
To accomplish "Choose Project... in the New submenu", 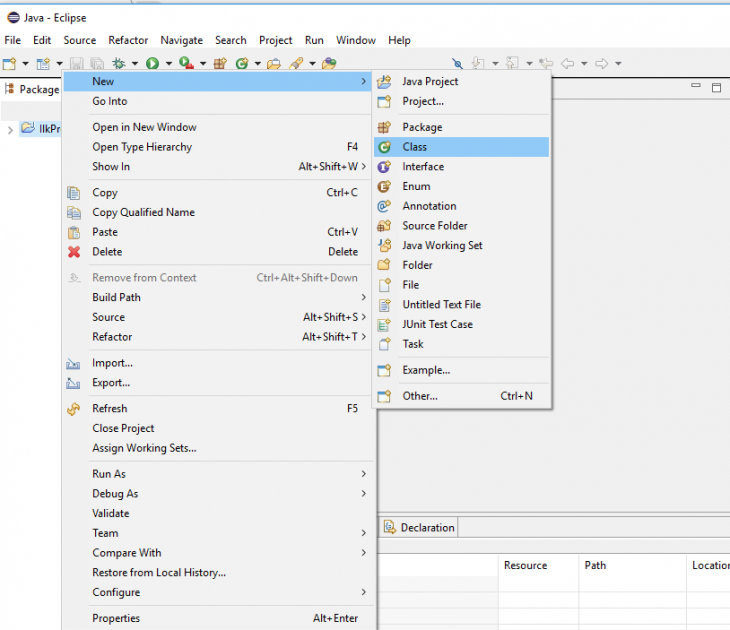I will point(461,101).
